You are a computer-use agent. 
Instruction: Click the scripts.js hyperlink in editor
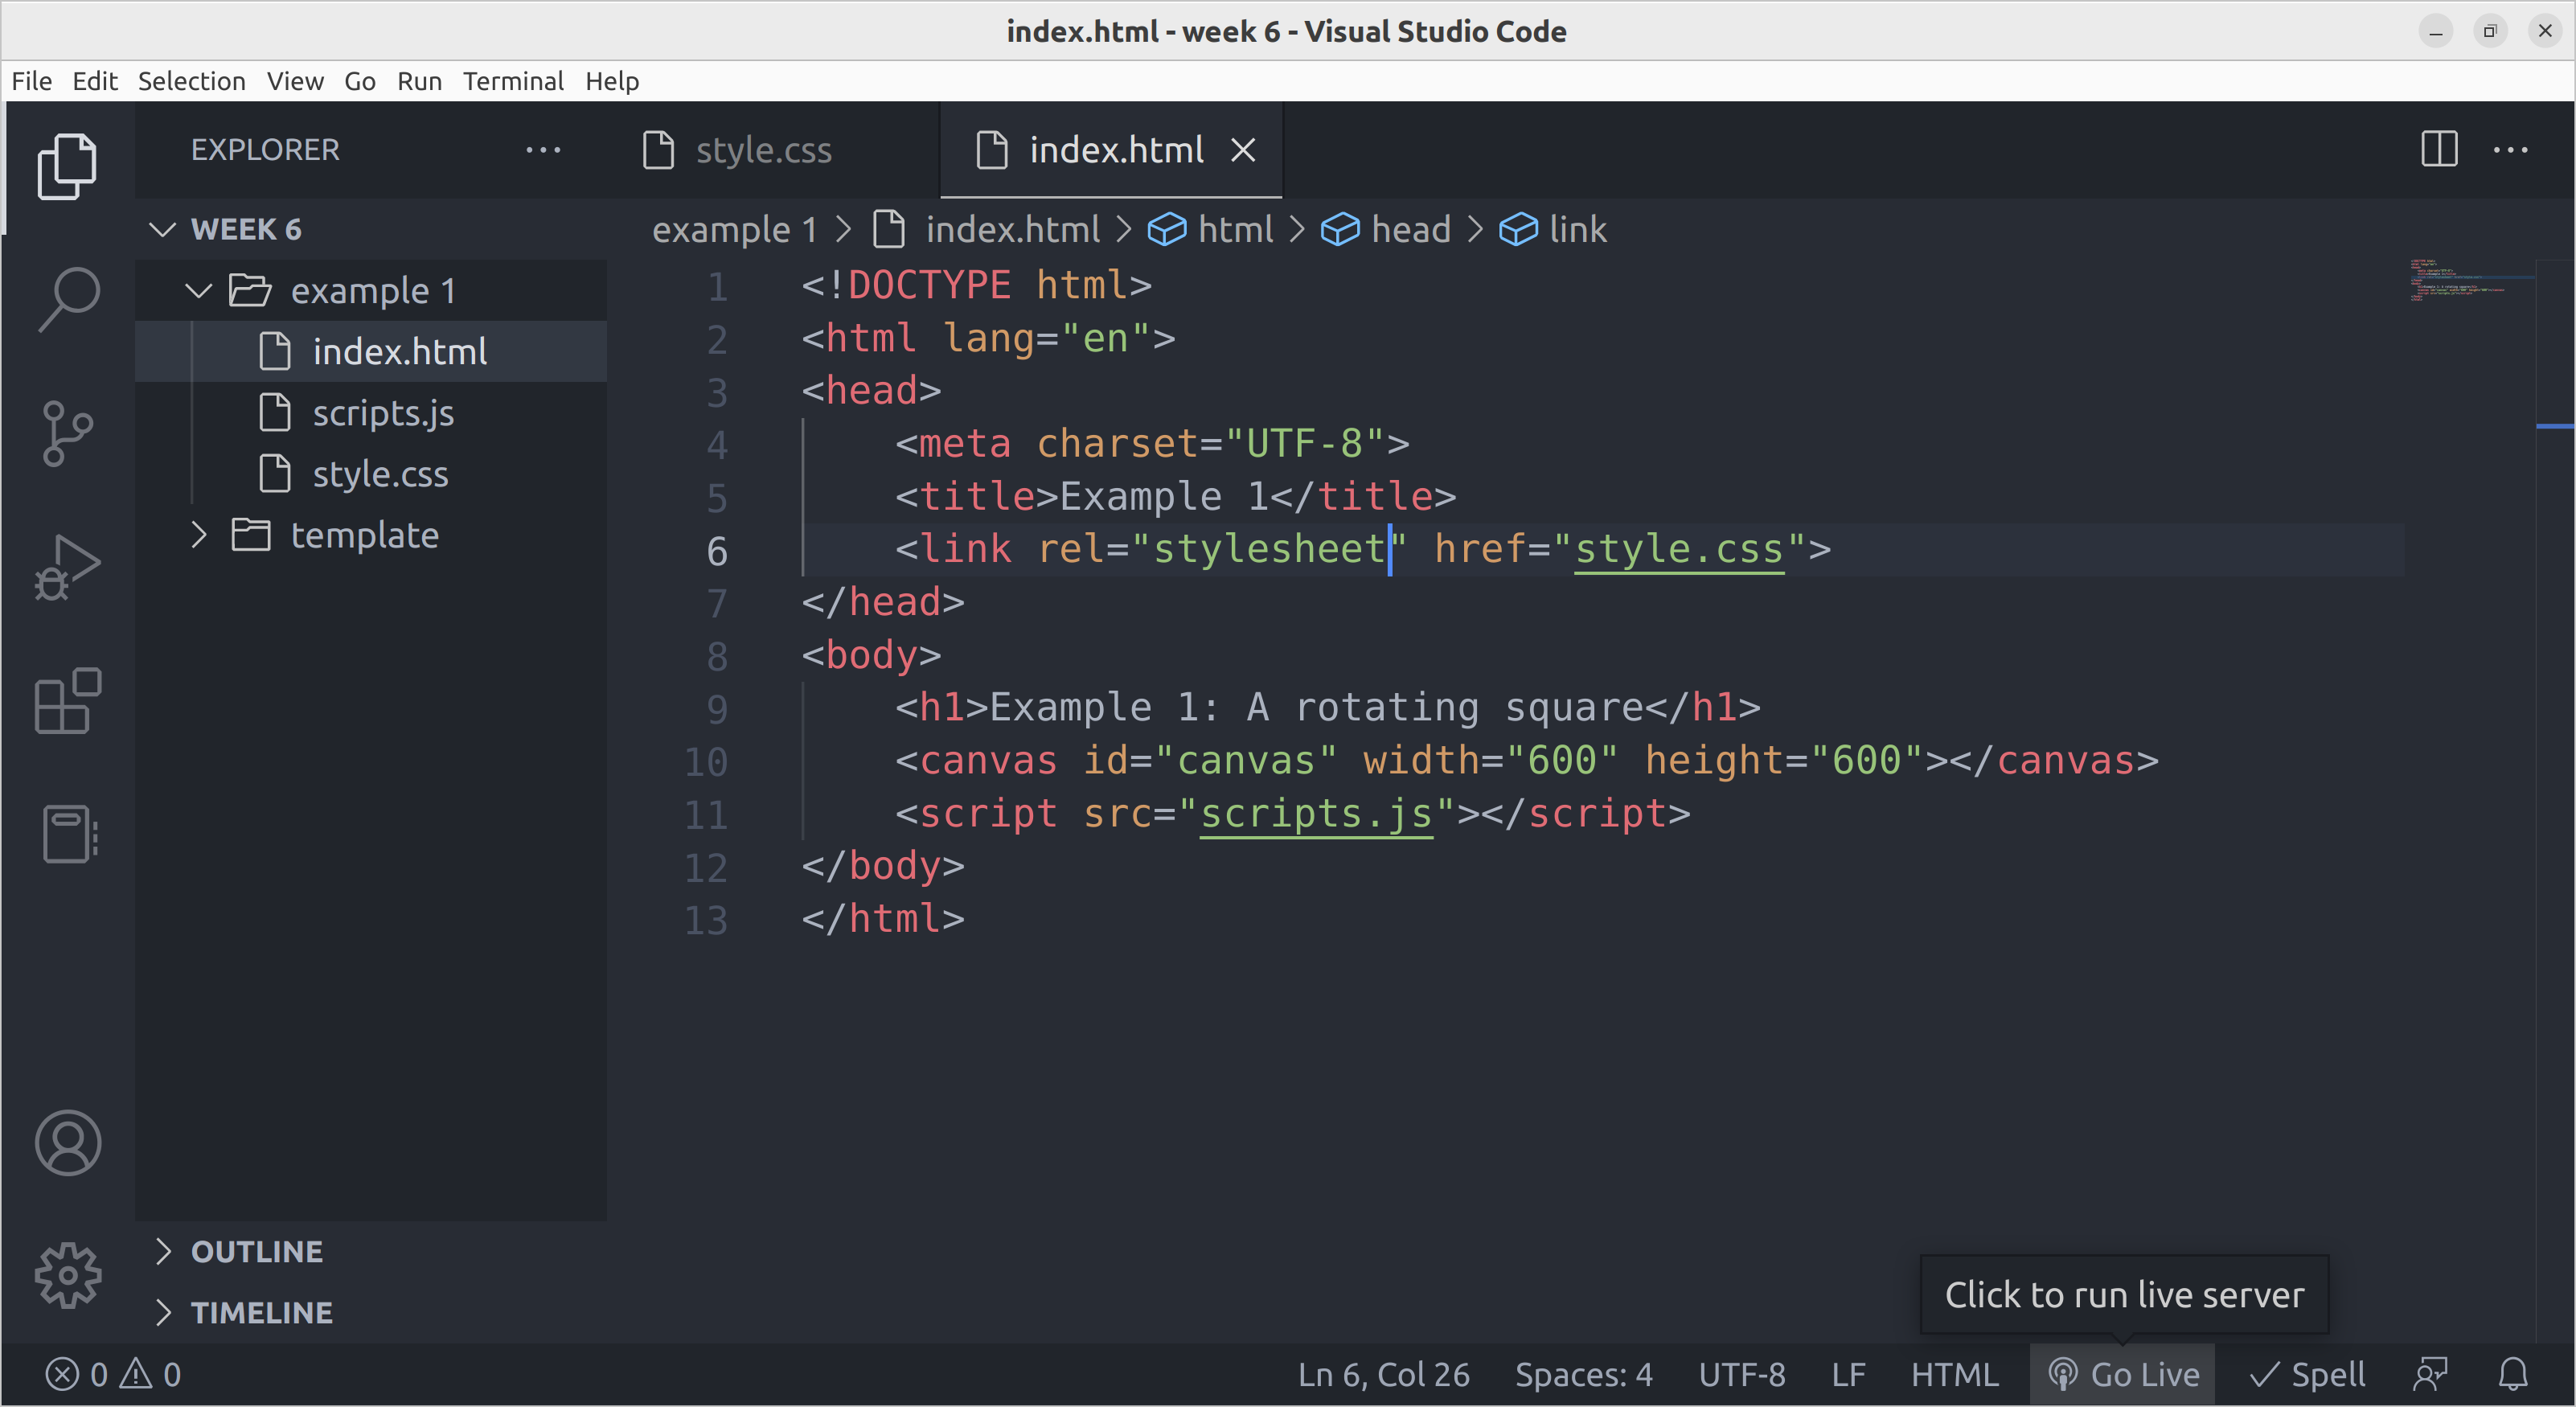(x=1320, y=813)
